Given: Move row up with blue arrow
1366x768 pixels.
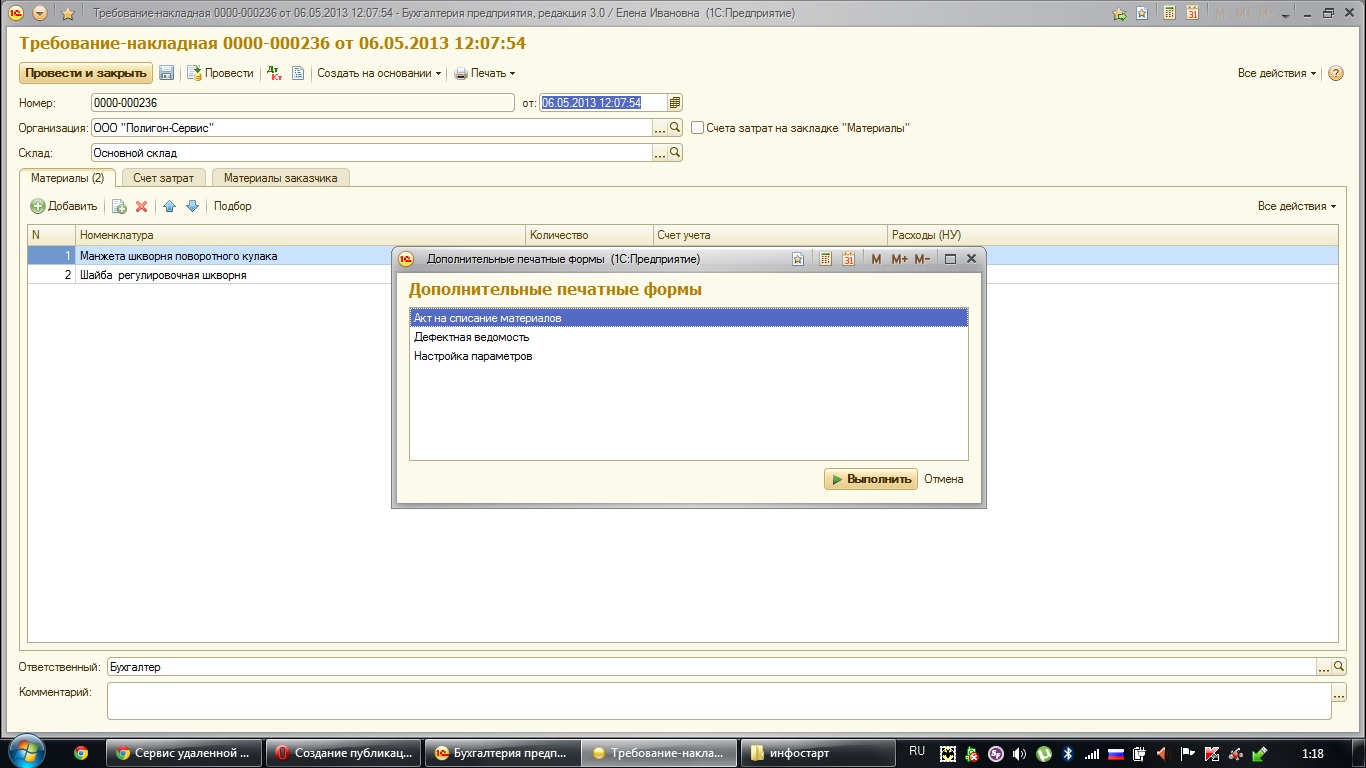Looking at the screenshot, I should (169, 206).
